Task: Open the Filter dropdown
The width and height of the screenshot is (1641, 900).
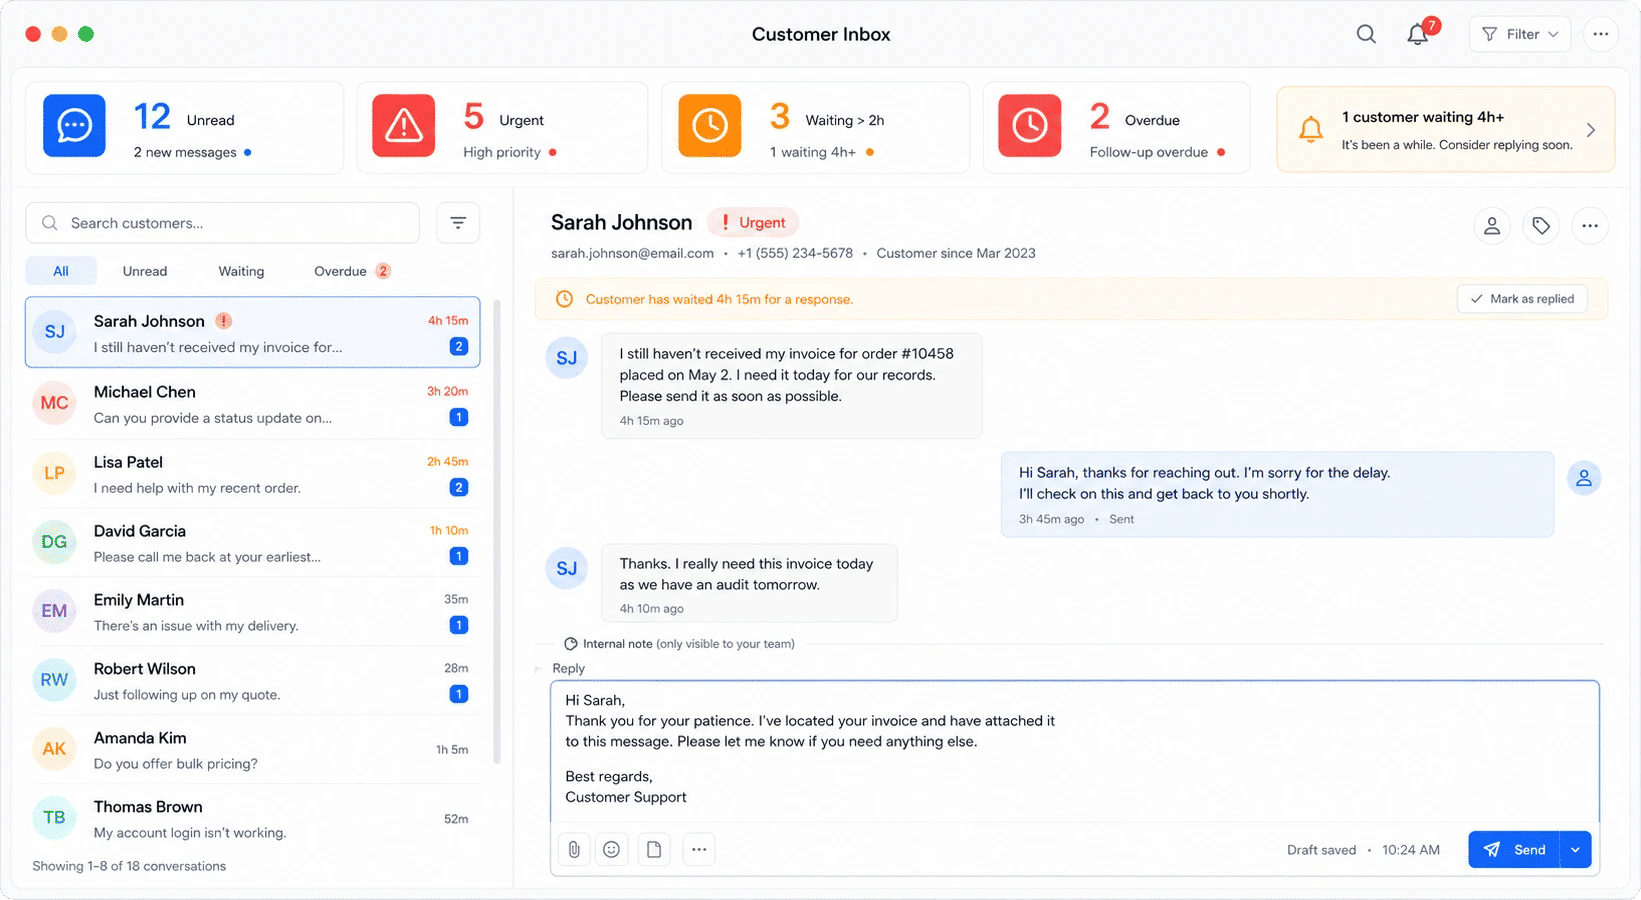Action: click(1520, 34)
